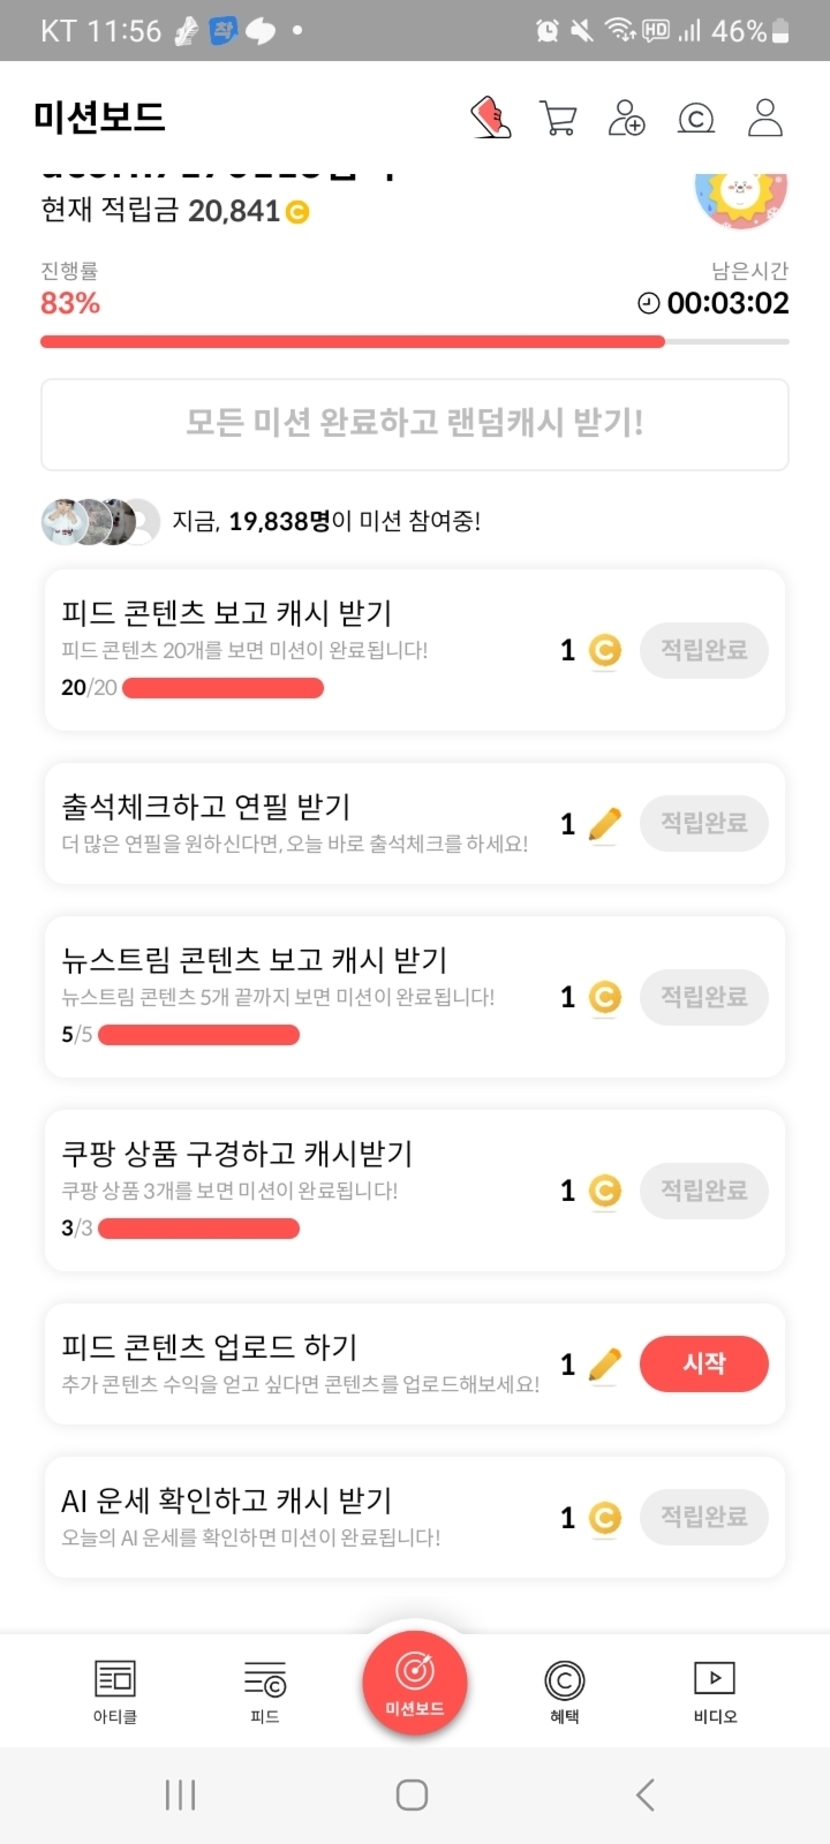
Task: Tap the participant avatars group
Action: [100, 521]
